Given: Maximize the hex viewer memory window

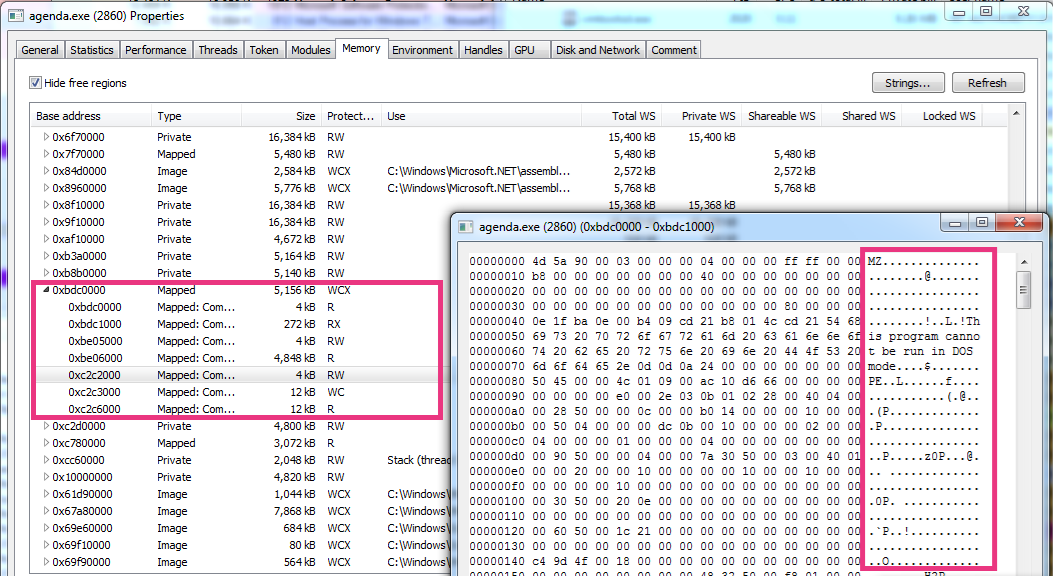Looking at the screenshot, I should tap(982, 224).
